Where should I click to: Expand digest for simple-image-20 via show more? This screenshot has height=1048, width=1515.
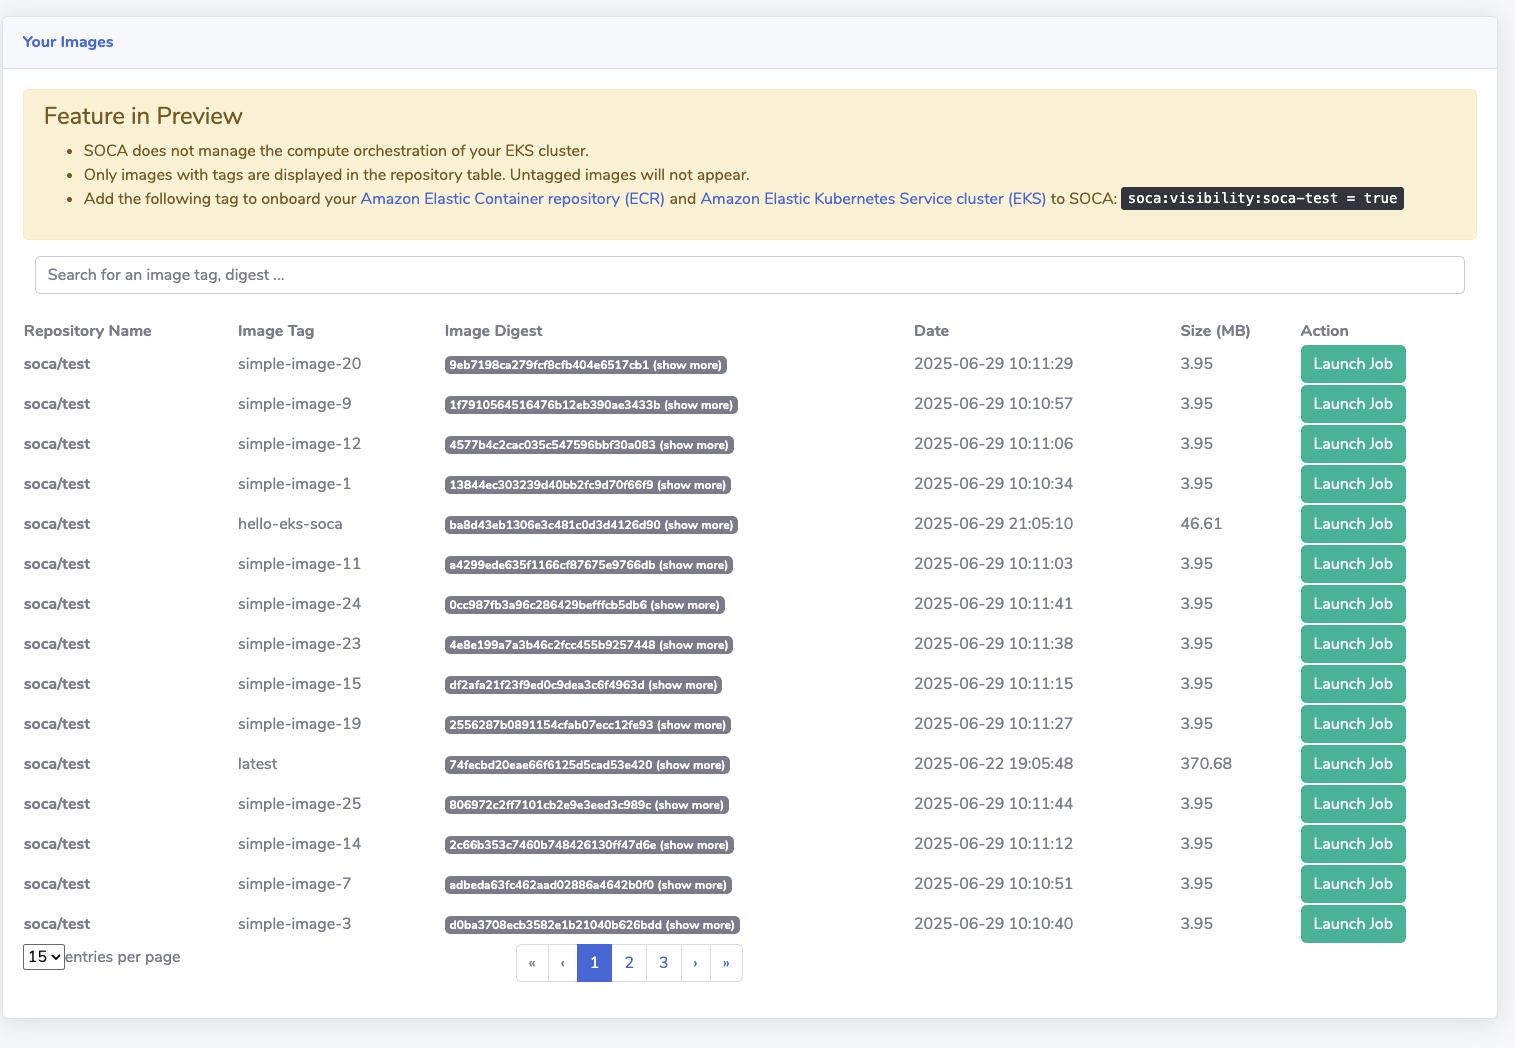(x=687, y=365)
